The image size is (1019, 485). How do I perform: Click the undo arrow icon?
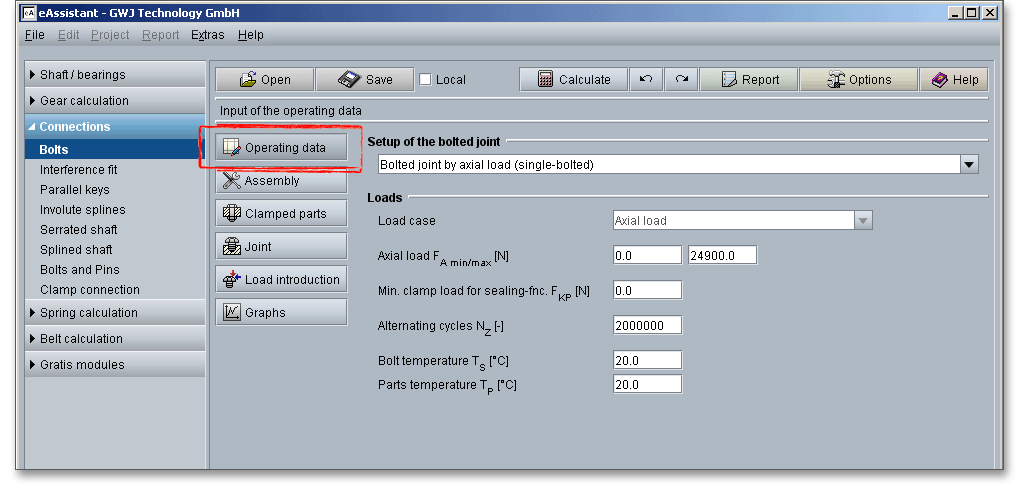pyautogui.click(x=646, y=80)
